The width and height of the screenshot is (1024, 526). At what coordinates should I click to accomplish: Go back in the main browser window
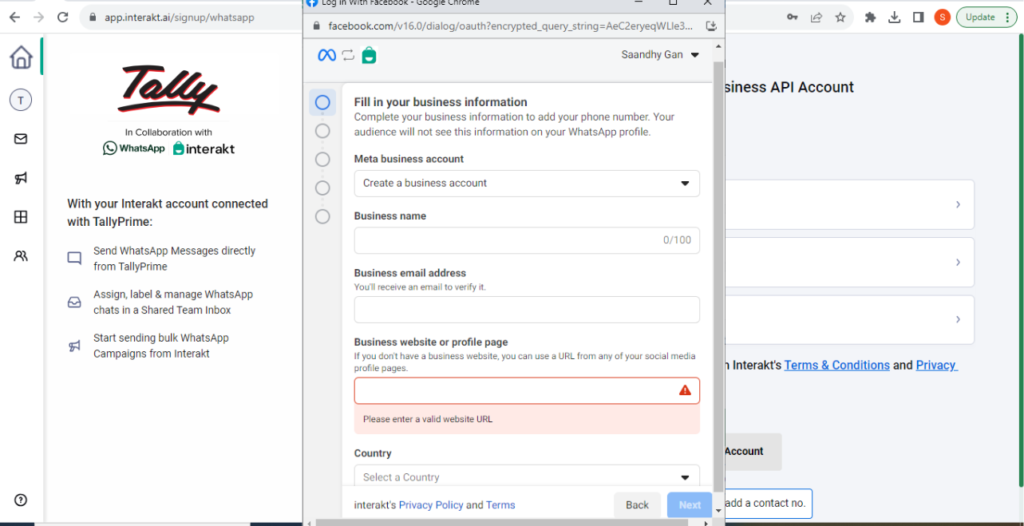point(14,18)
